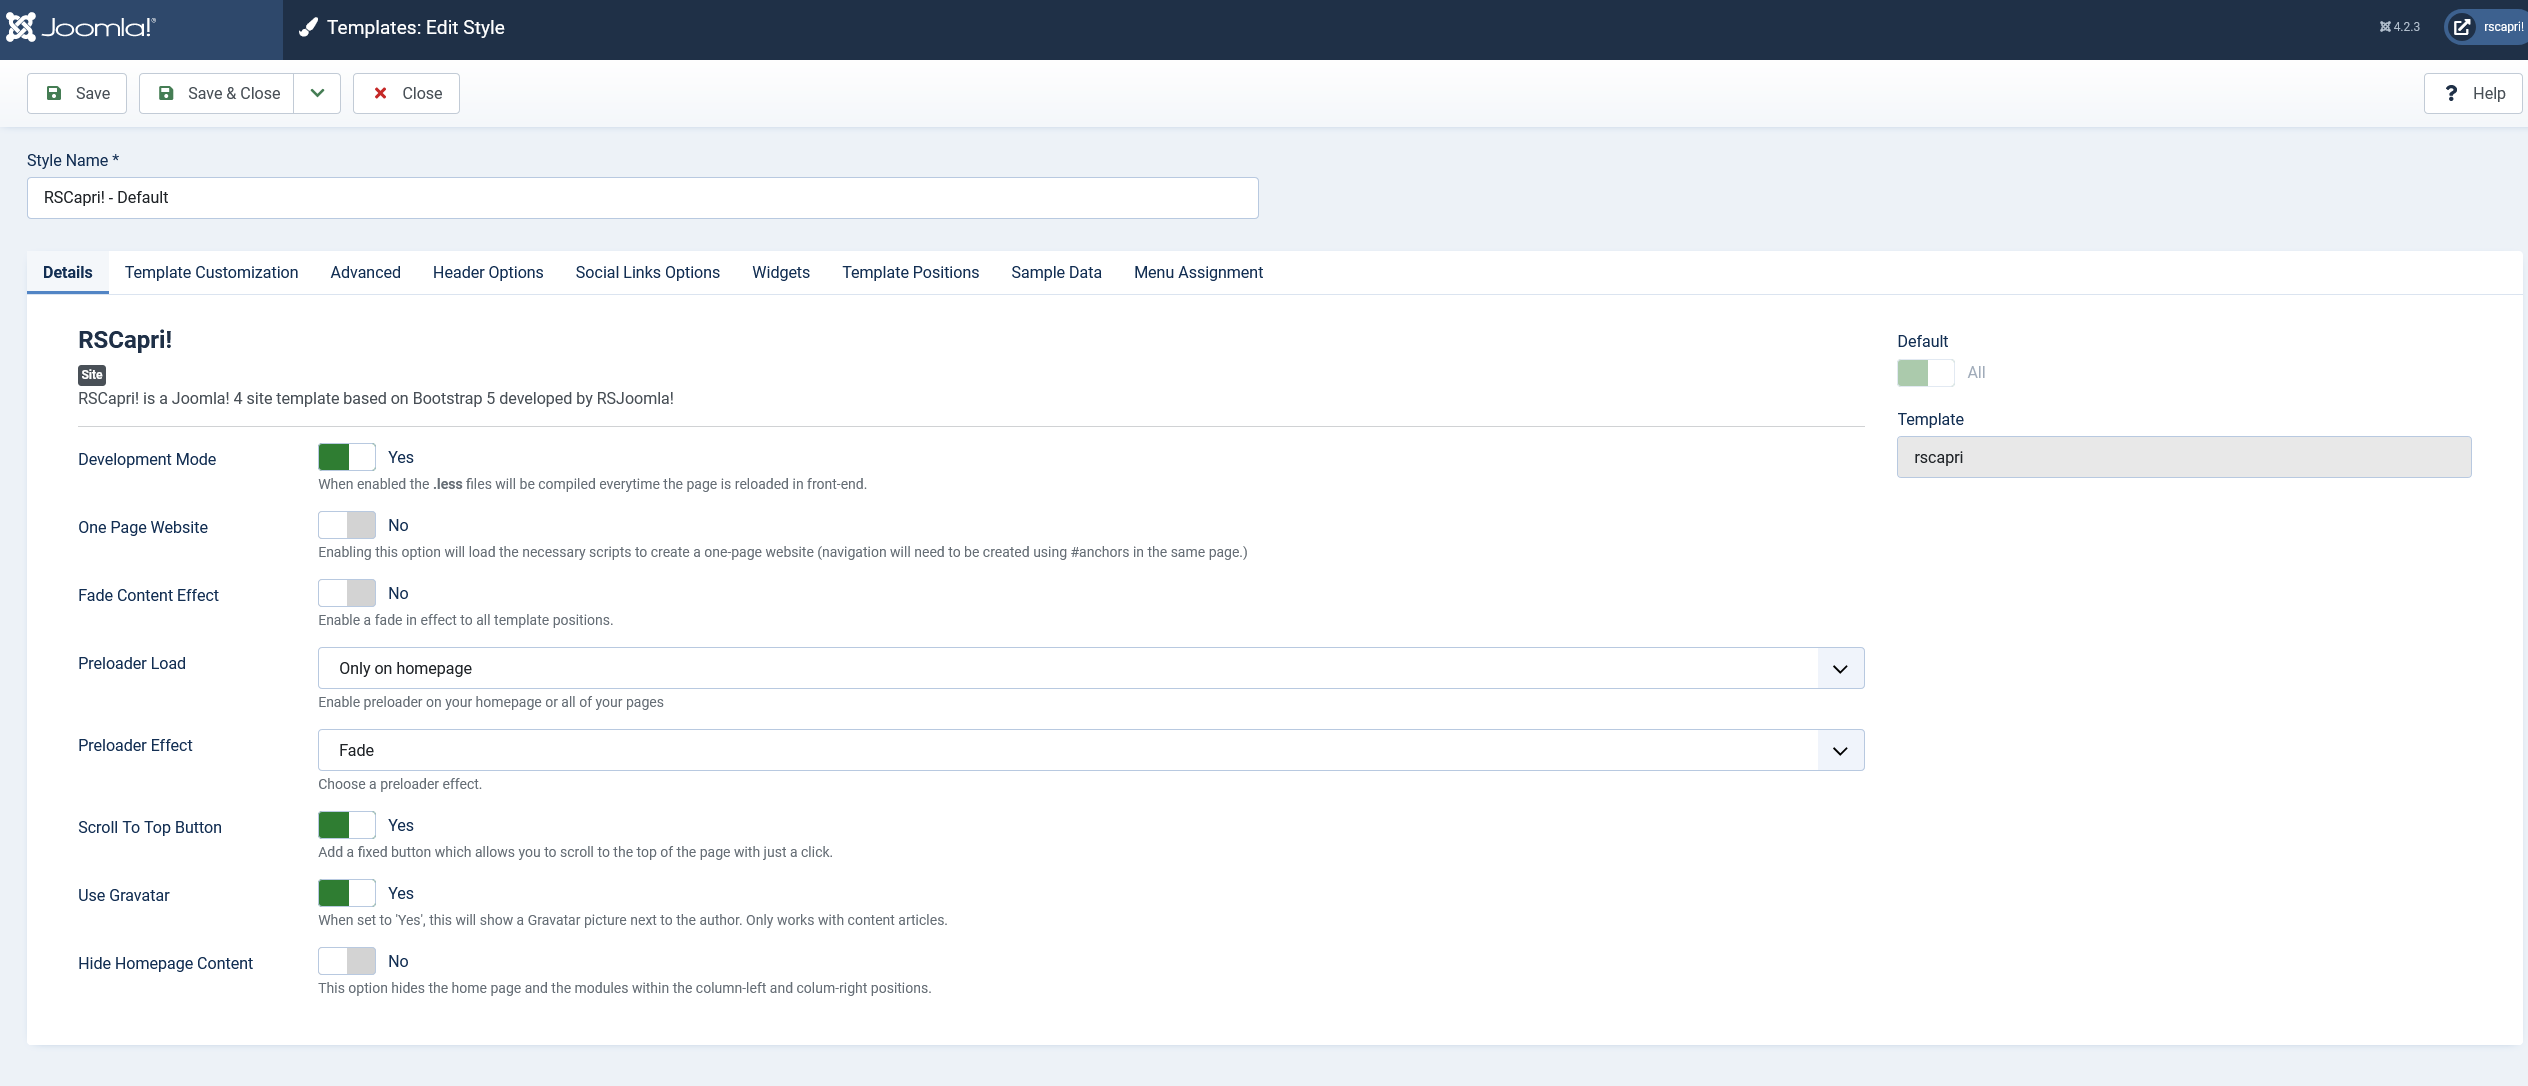The image size is (2528, 1086).
Task: Toggle Use Gravatar switch
Action: (347, 893)
